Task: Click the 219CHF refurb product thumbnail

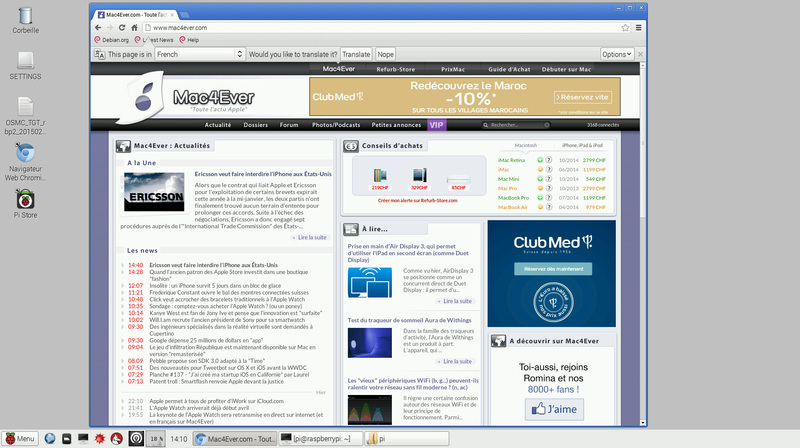Action: coord(380,177)
